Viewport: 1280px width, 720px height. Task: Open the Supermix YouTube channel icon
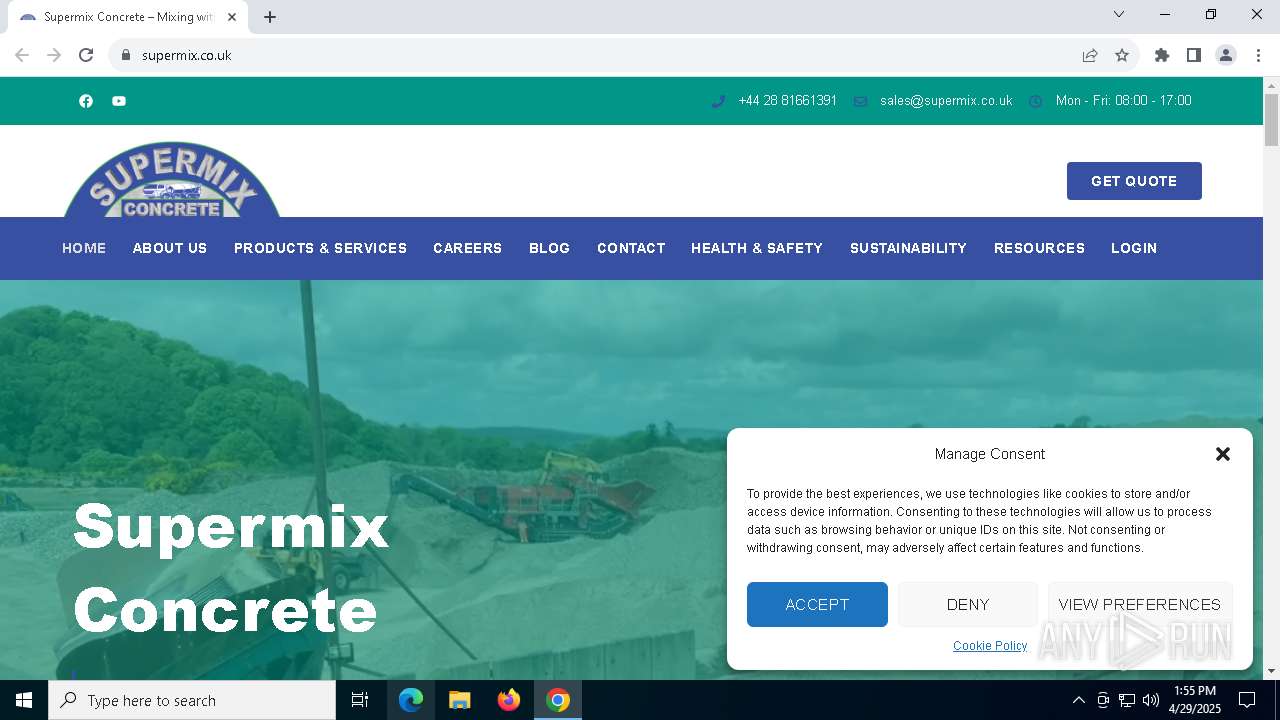pyautogui.click(x=119, y=101)
